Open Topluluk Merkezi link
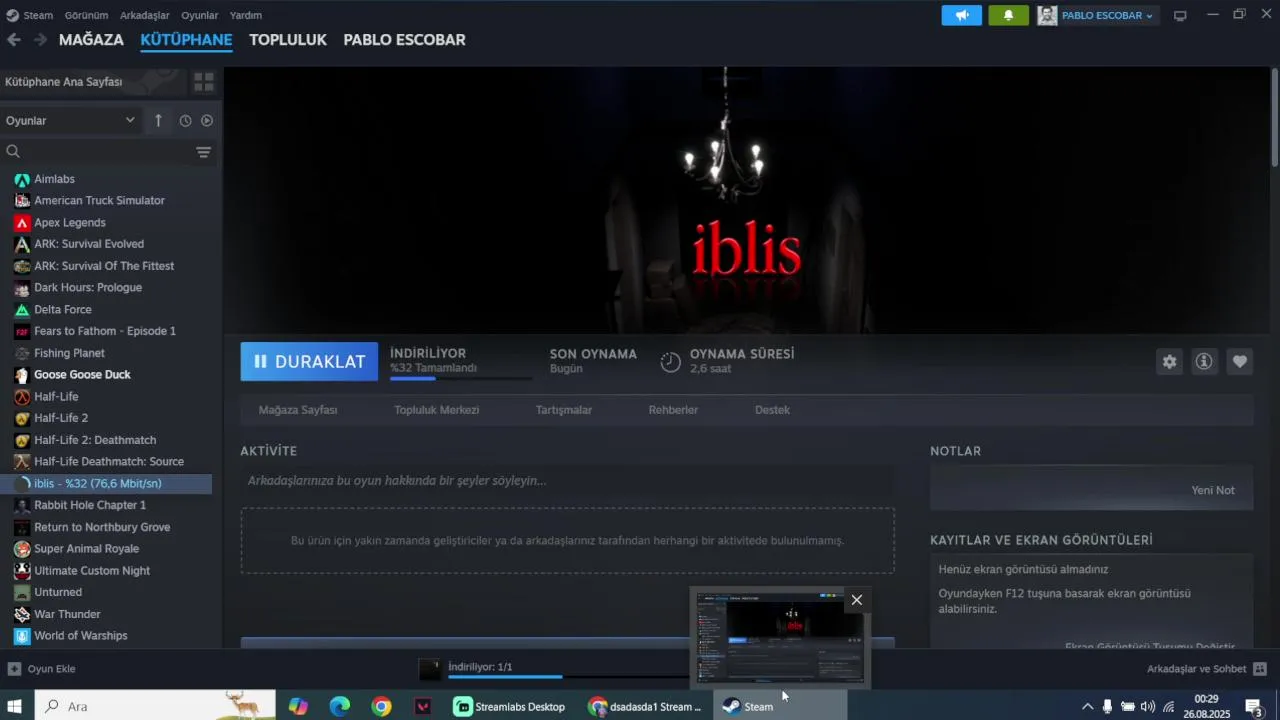1280x720 pixels. 436,410
